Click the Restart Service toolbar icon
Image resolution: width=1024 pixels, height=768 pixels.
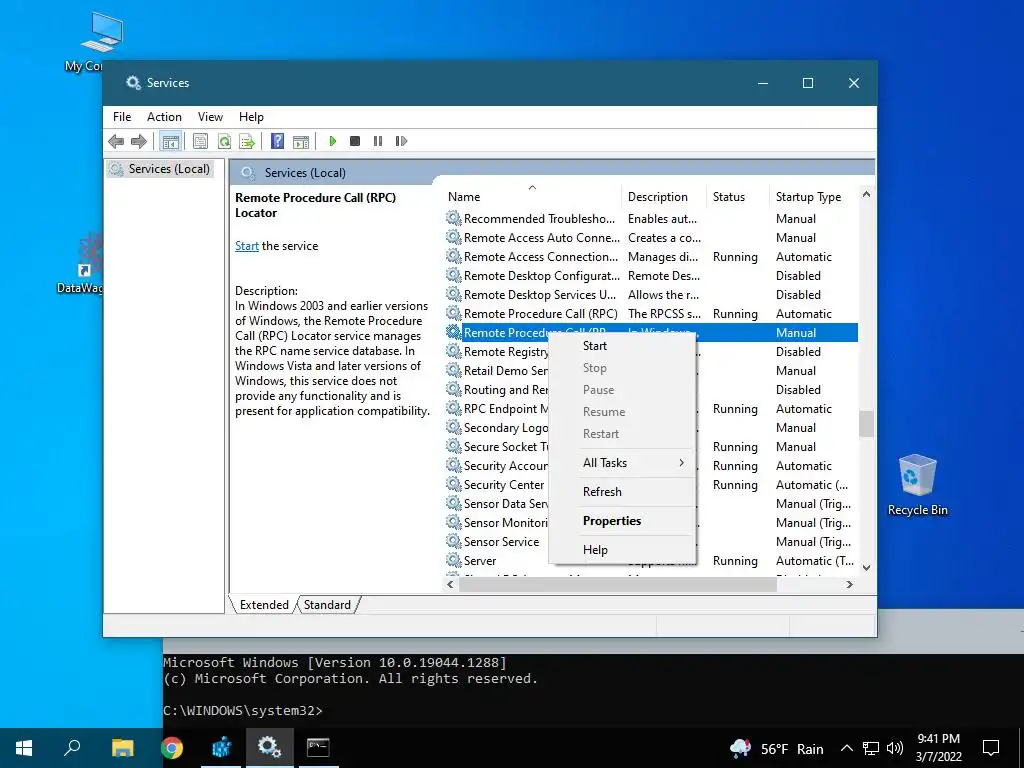point(401,141)
